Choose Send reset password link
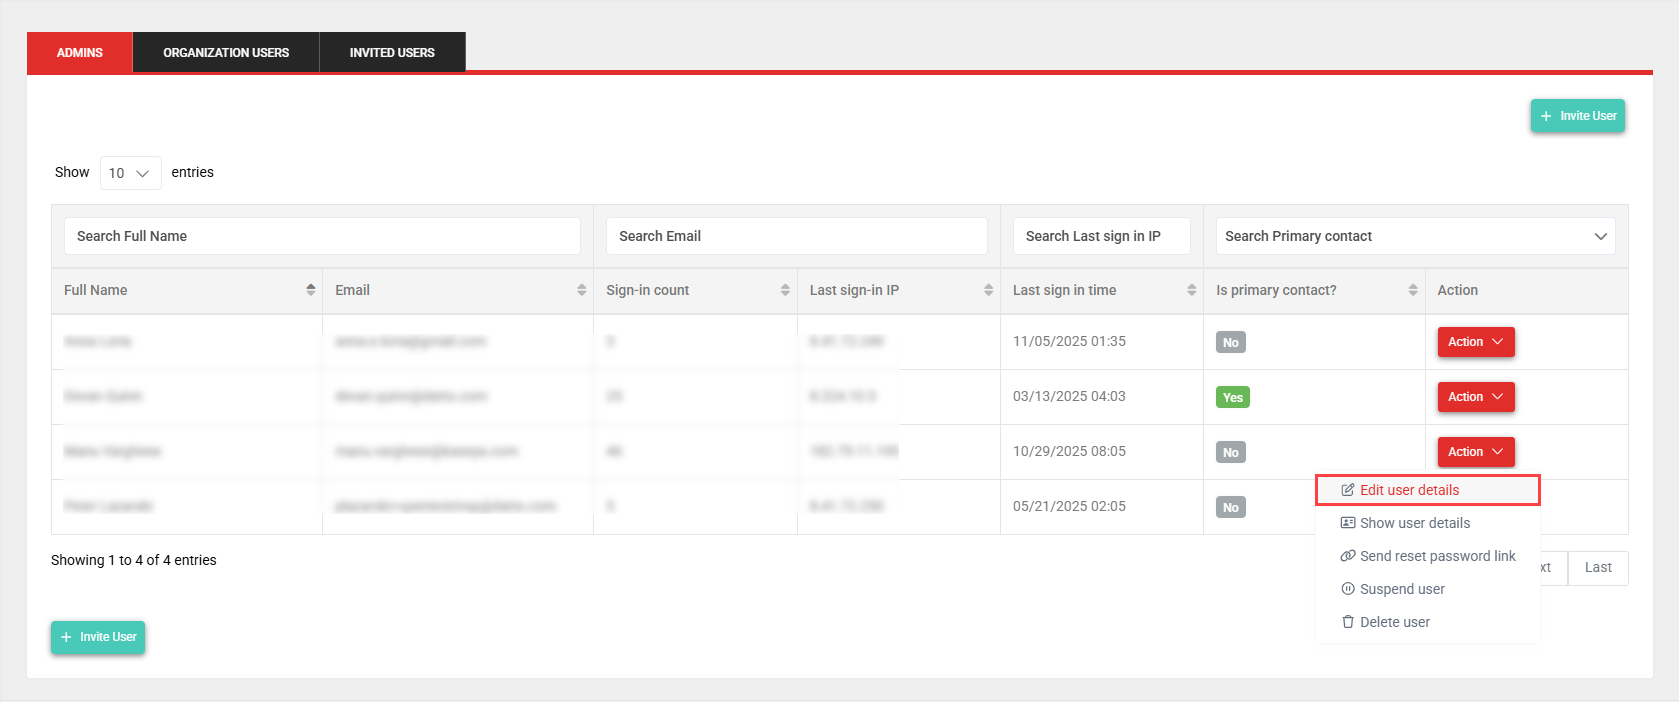Screen dimensions: 1679x702 pyautogui.click(x=1437, y=556)
